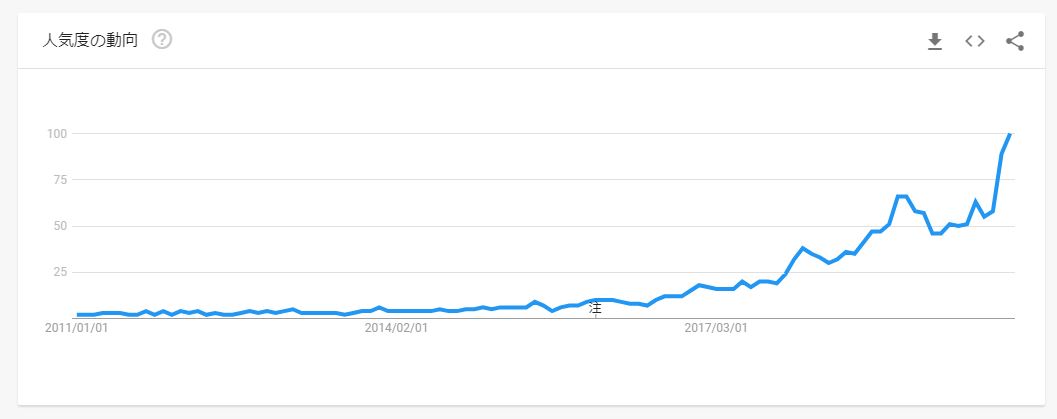
Task: Click the dip below 50 after flat-topped peak
Action: coord(937,233)
